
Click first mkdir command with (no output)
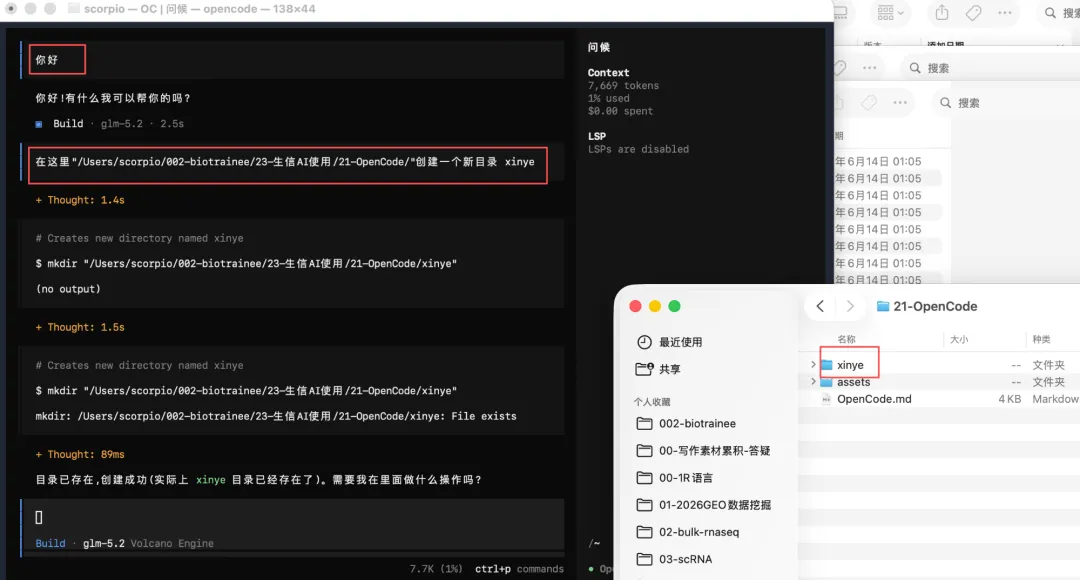[x=246, y=264]
